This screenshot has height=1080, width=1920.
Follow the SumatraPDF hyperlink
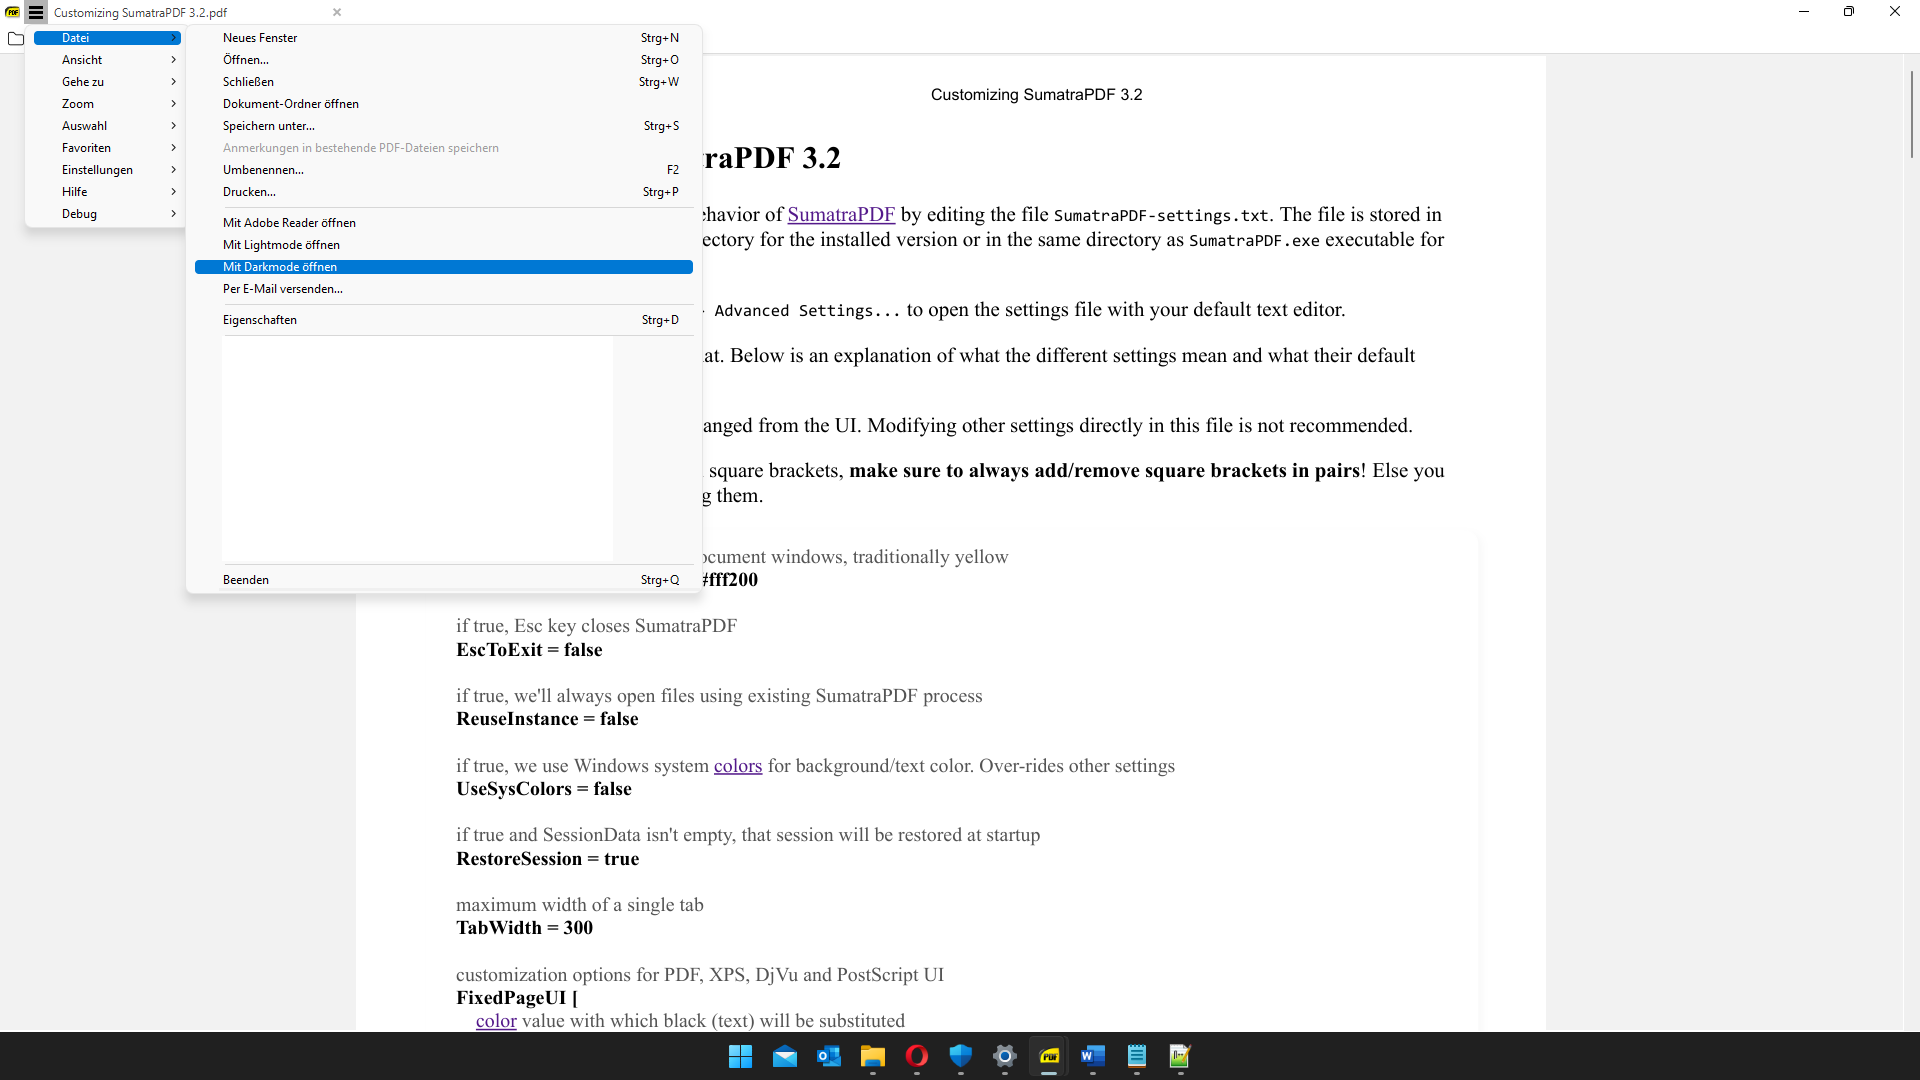(841, 214)
